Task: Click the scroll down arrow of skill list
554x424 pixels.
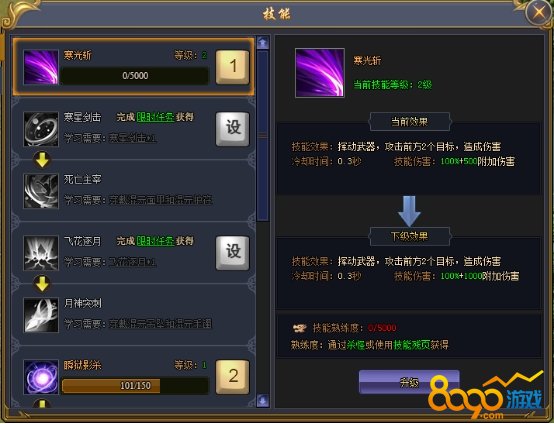Action: [263, 401]
